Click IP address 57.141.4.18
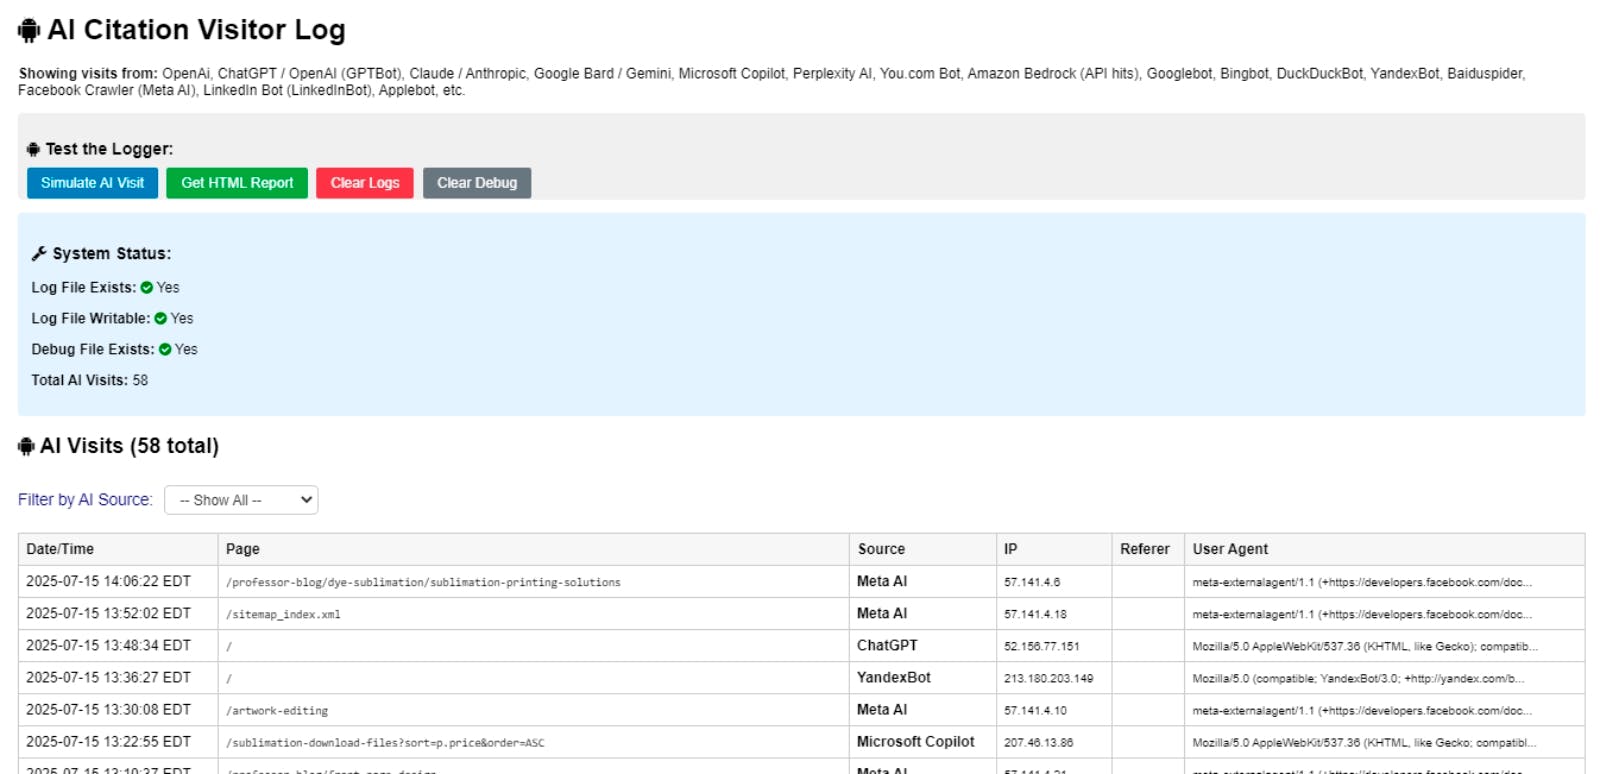The height and width of the screenshot is (774, 1600). click(x=1035, y=614)
